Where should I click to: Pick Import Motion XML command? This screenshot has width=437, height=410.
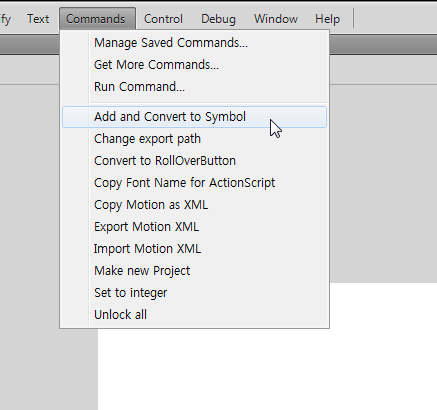[195, 249]
